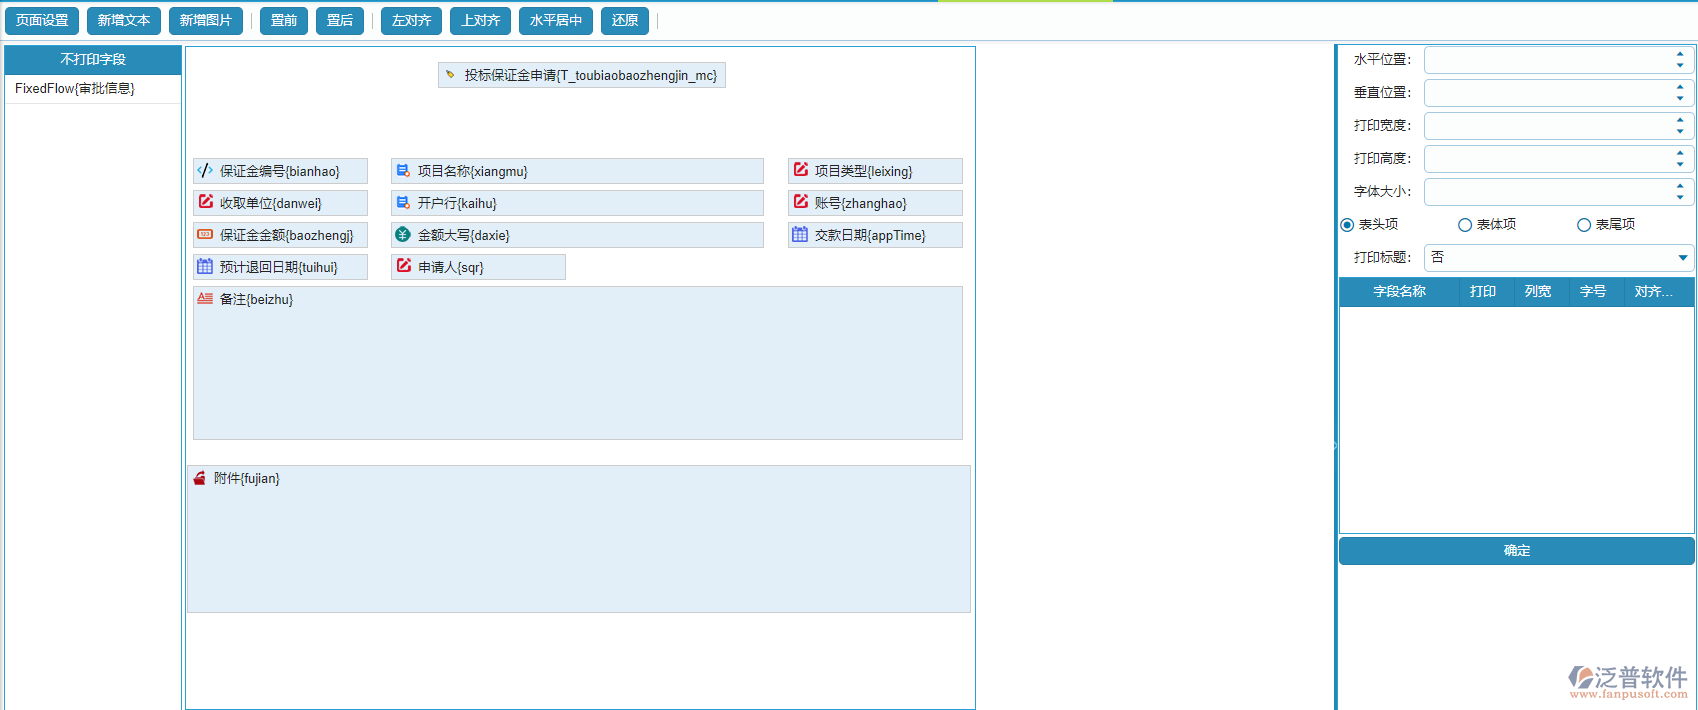Click the yen icon beside 金额大写{daxie}
Image resolution: width=1698 pixels, height=710 pixels.
tap(403, 235)
